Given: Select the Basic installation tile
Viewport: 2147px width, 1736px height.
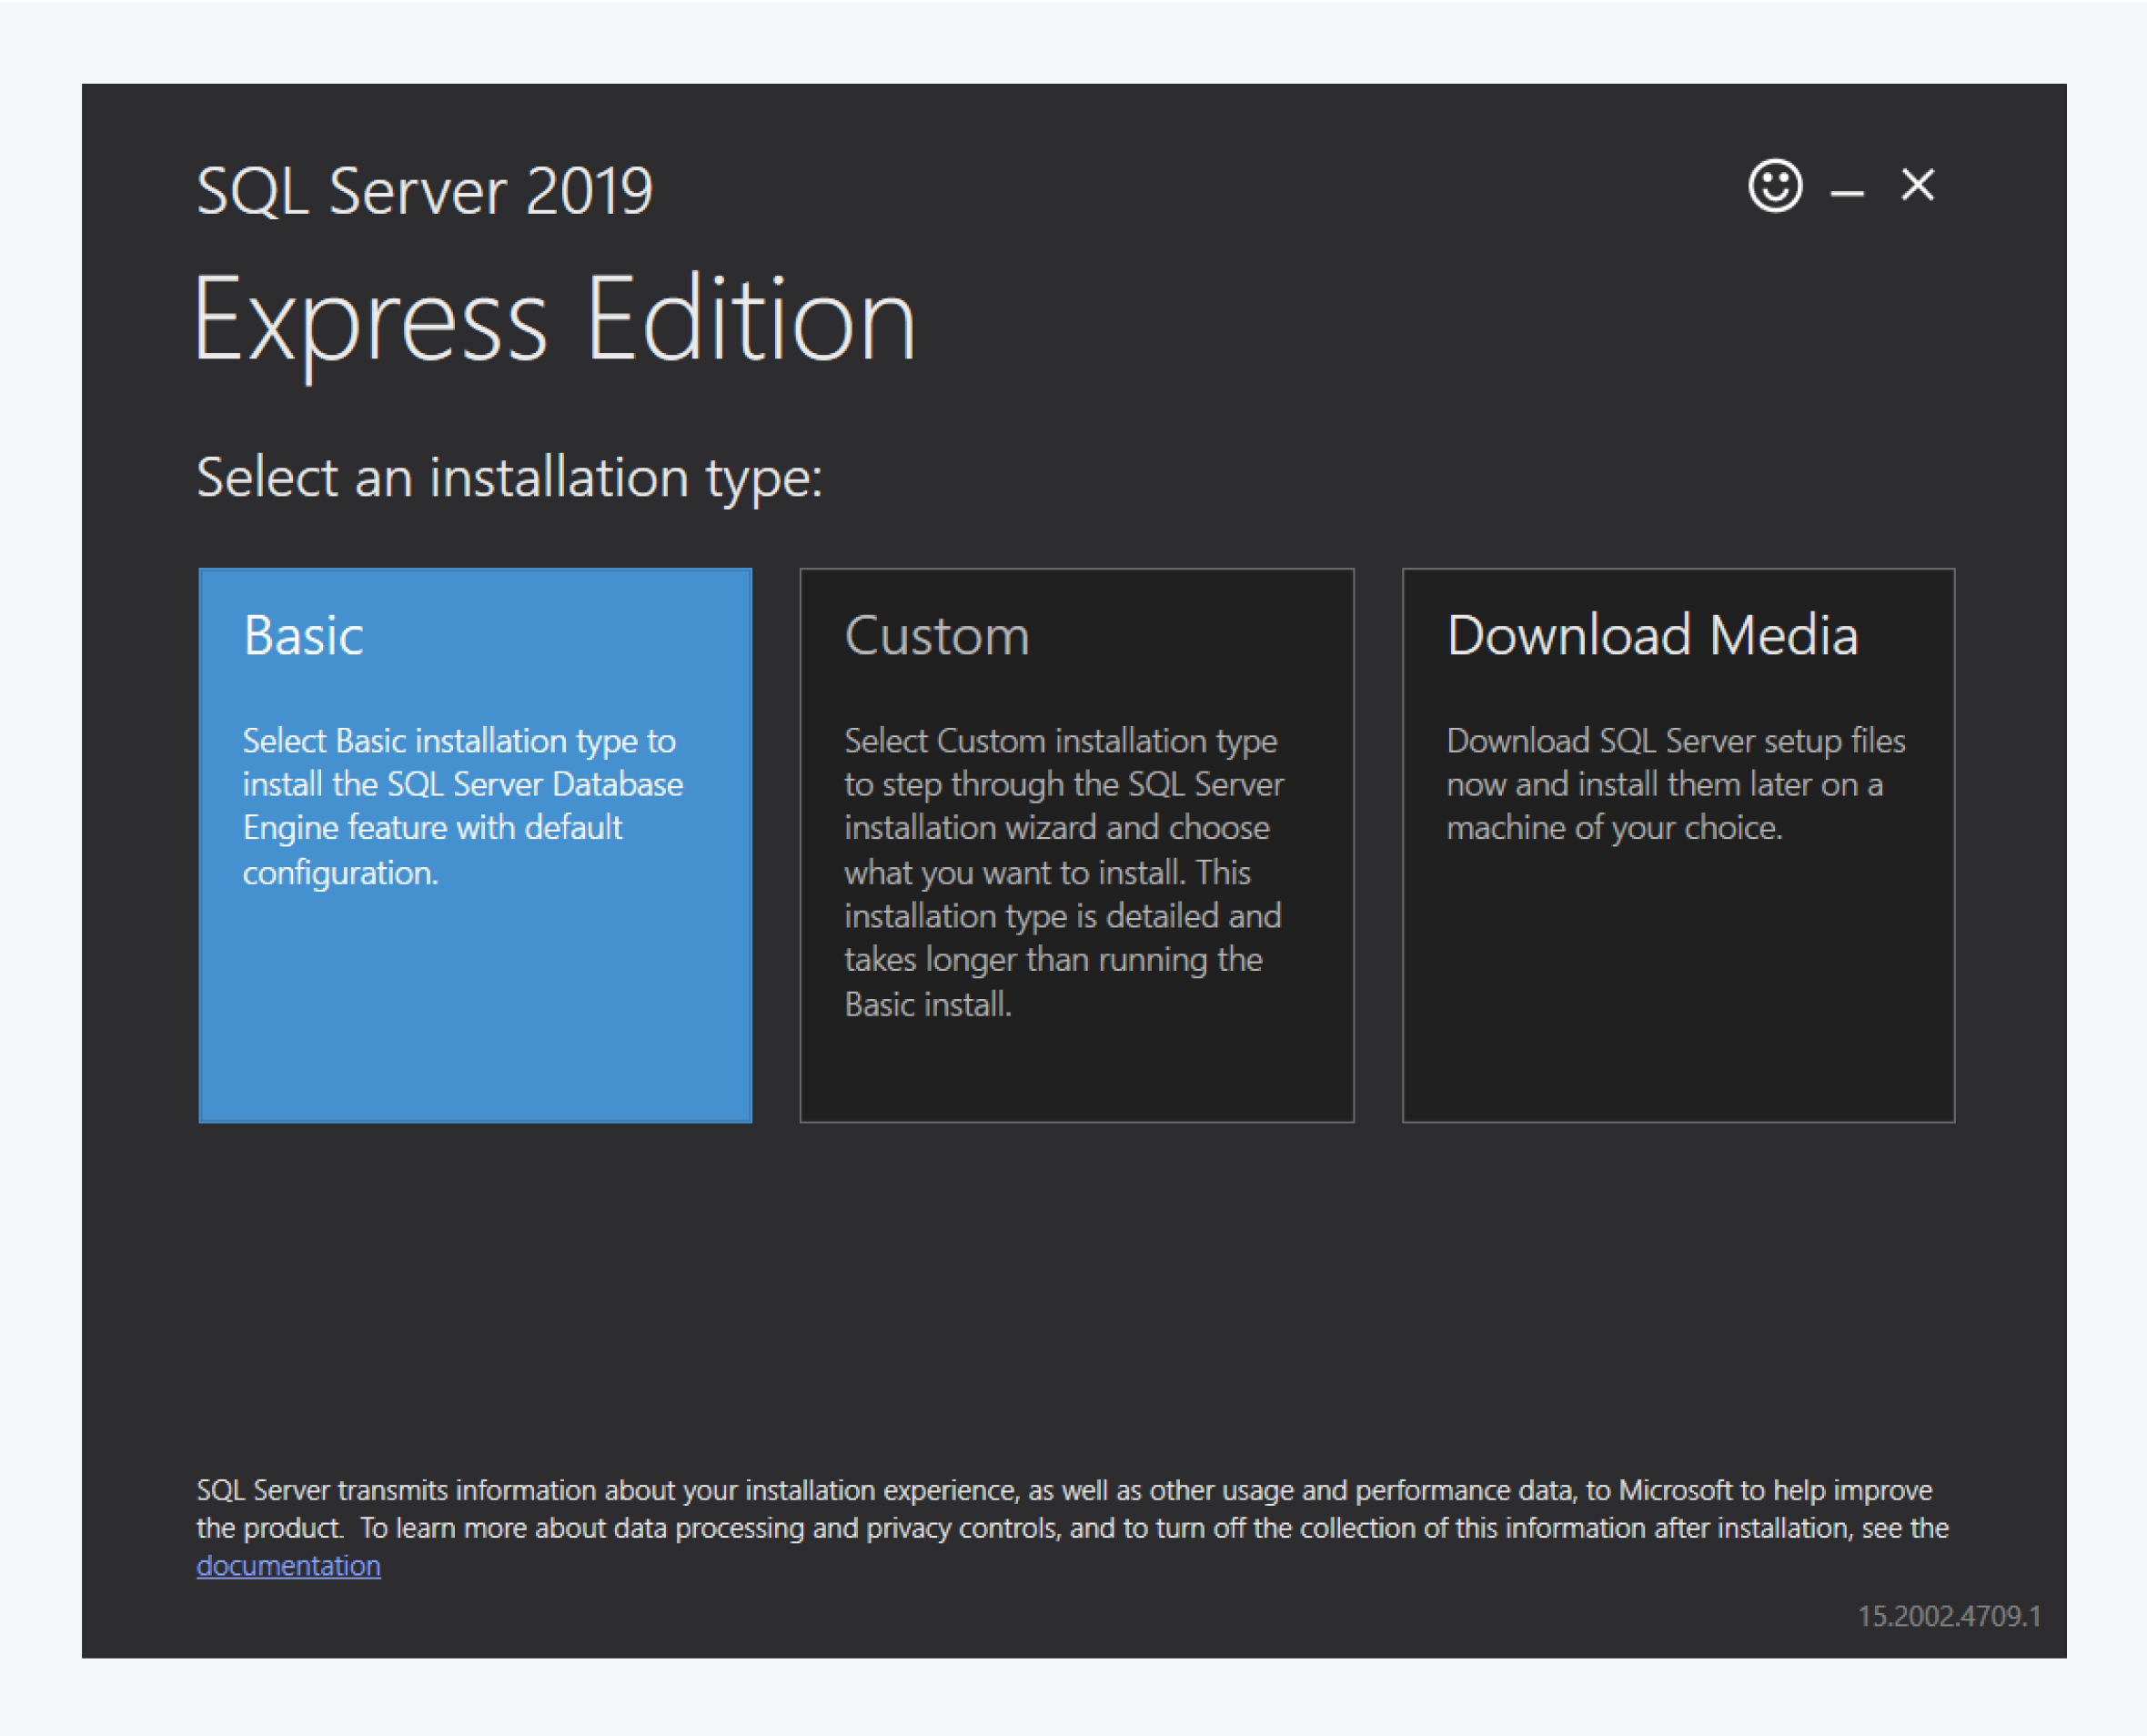Looking at the screenshot, I should click(475, 845).
